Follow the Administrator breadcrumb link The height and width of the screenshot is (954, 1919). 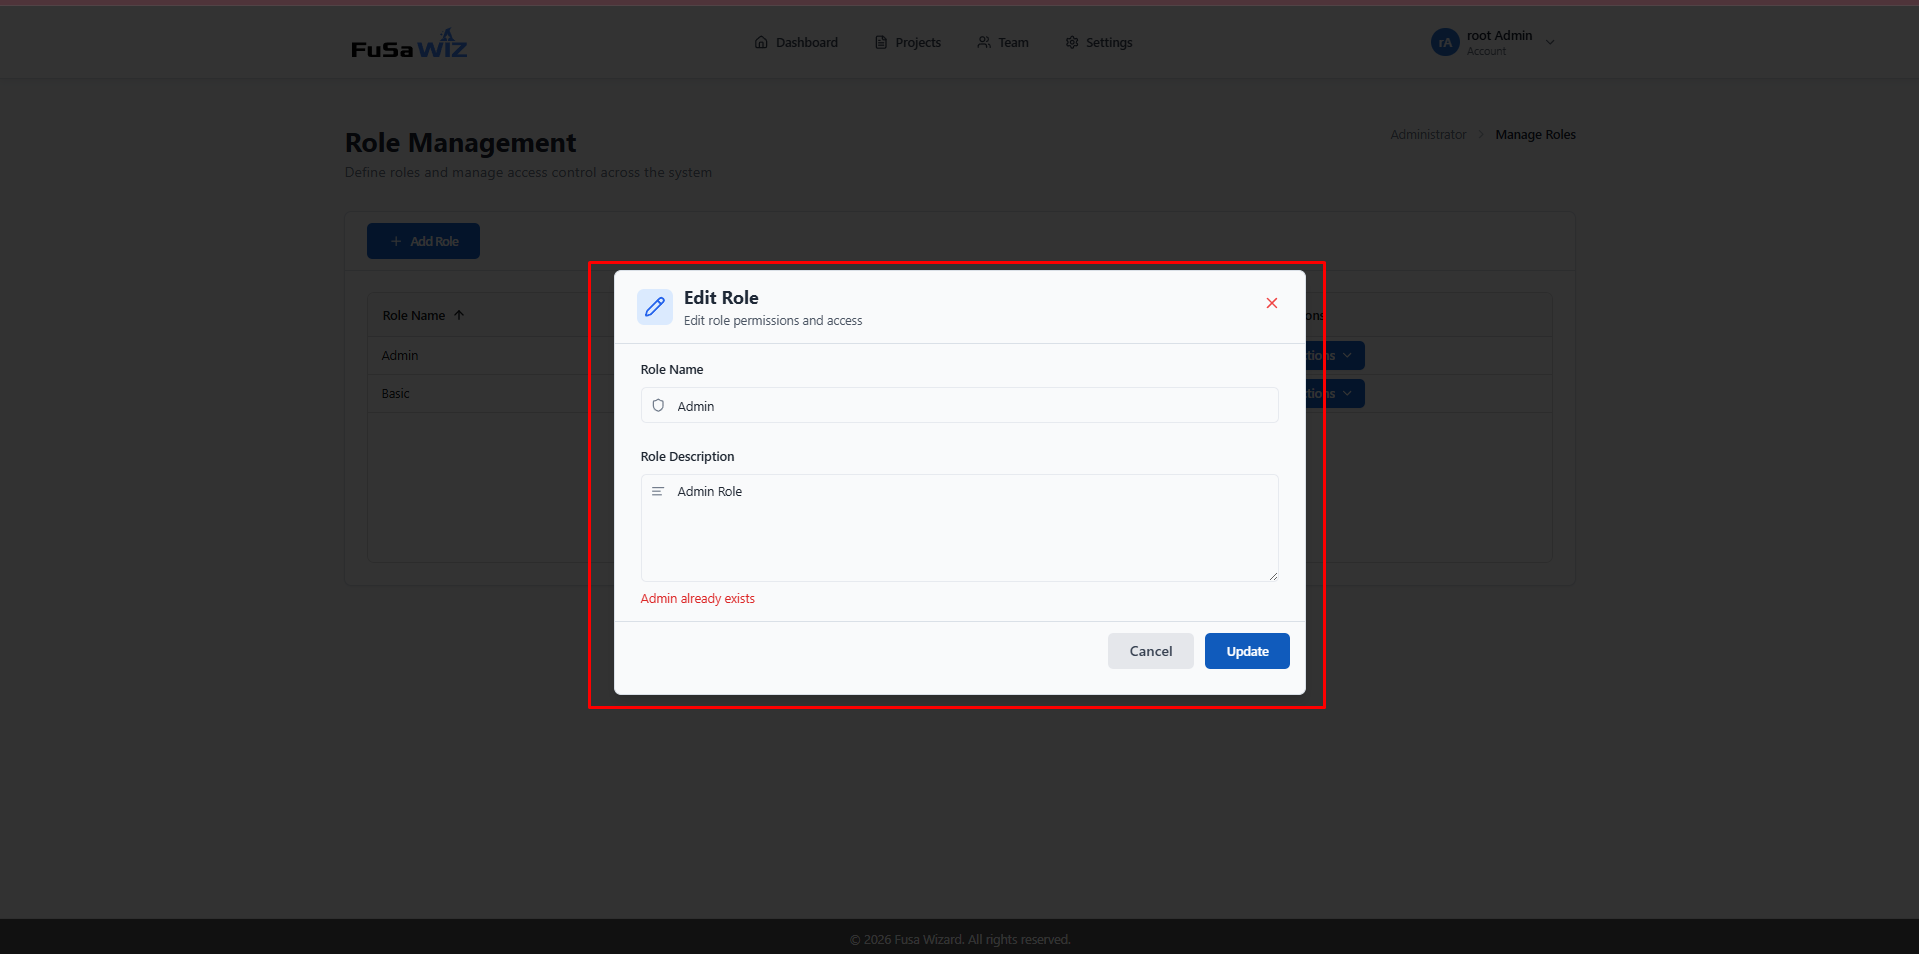point(1427,135)
